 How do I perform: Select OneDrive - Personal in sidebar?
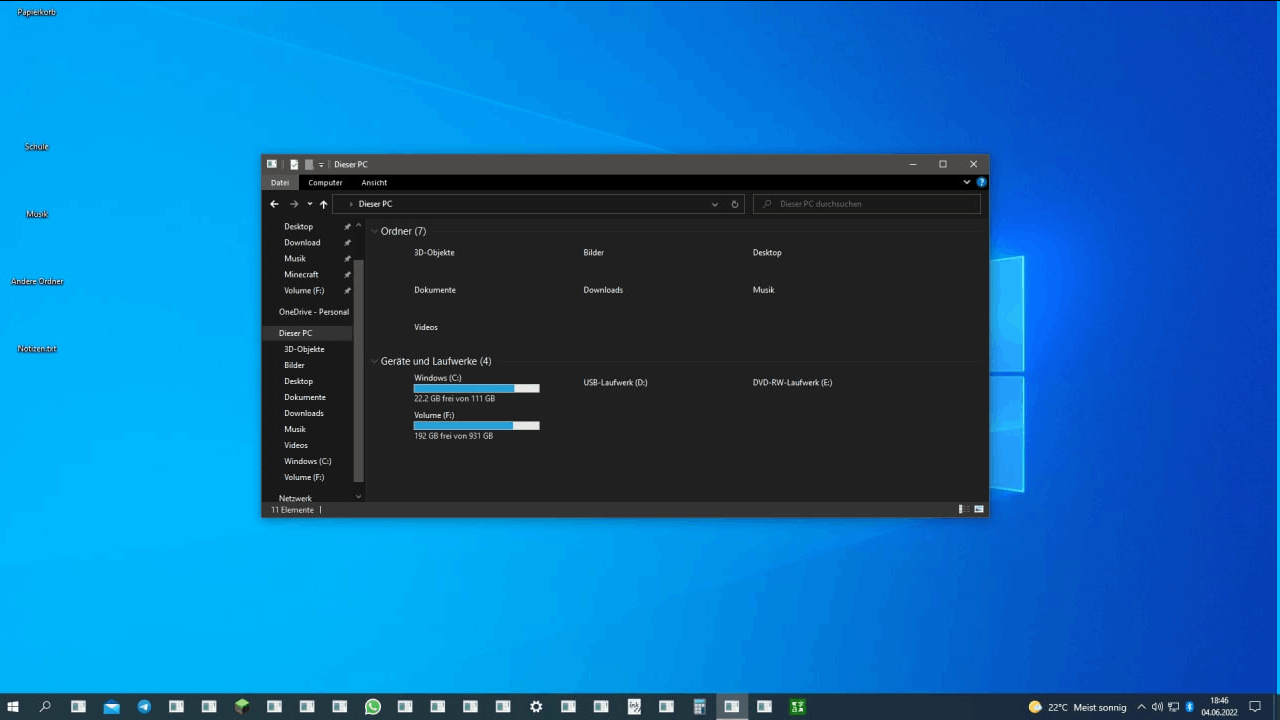pyautogui.click(x=313, y=312)
